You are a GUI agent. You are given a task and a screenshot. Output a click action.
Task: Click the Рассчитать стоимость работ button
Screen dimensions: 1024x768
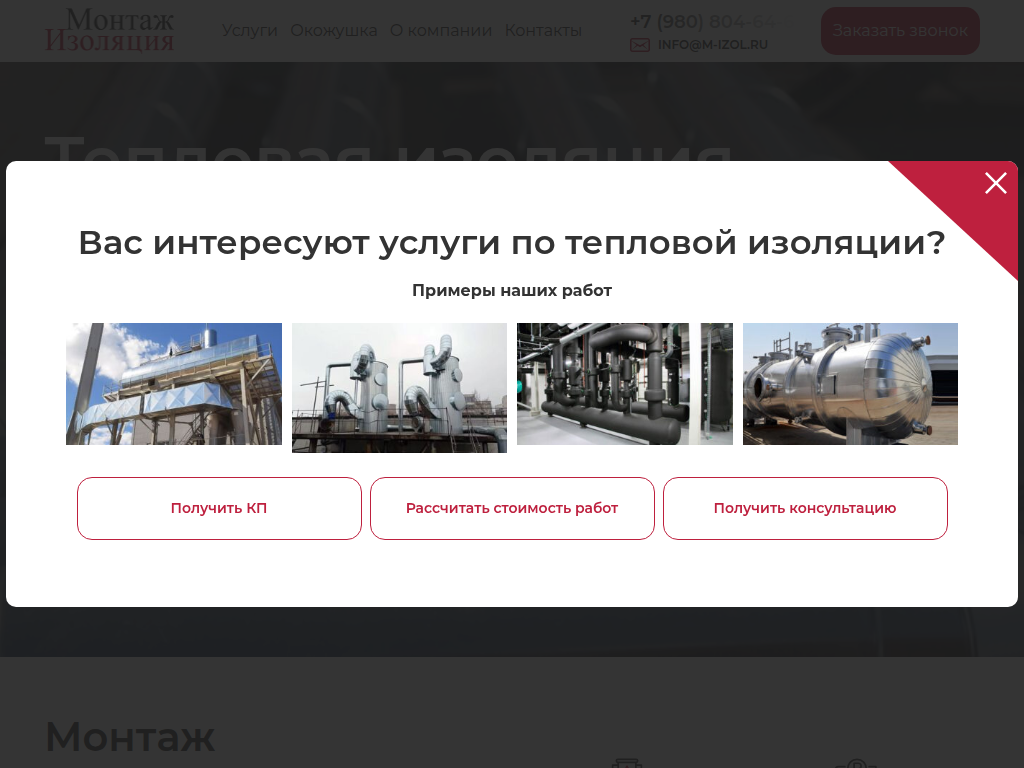click(512, 508)
